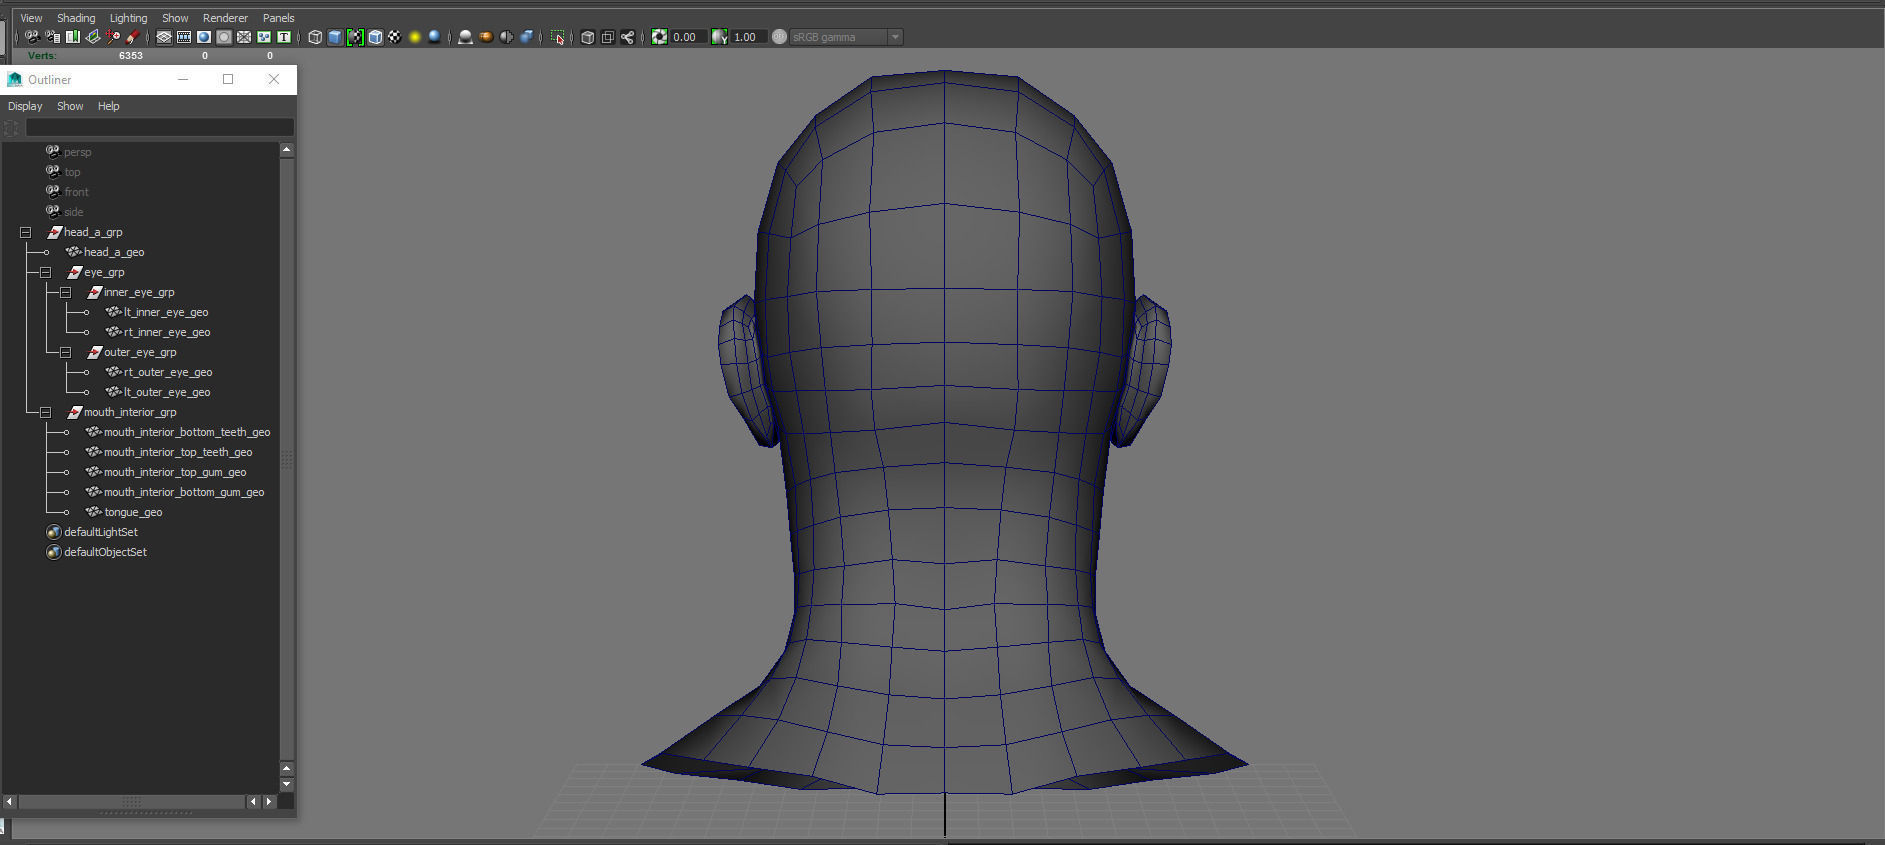The width and height of the screenshot is (1885, 845).
Task: Open the Renderer menu
Action: tap(225, 18)
